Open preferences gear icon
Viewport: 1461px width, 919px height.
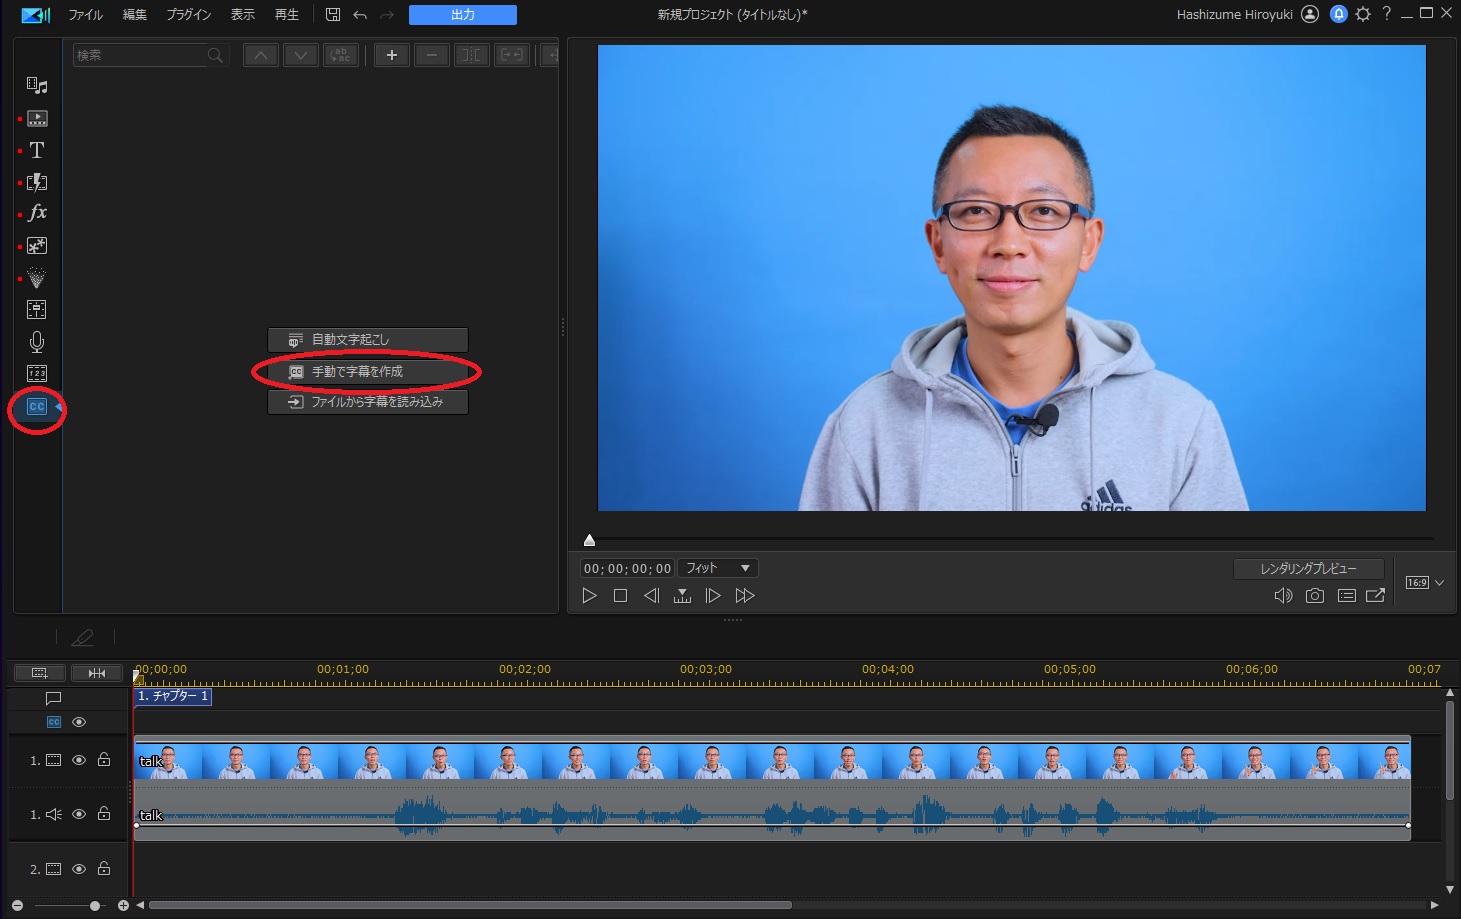(x=1363, y=14)
